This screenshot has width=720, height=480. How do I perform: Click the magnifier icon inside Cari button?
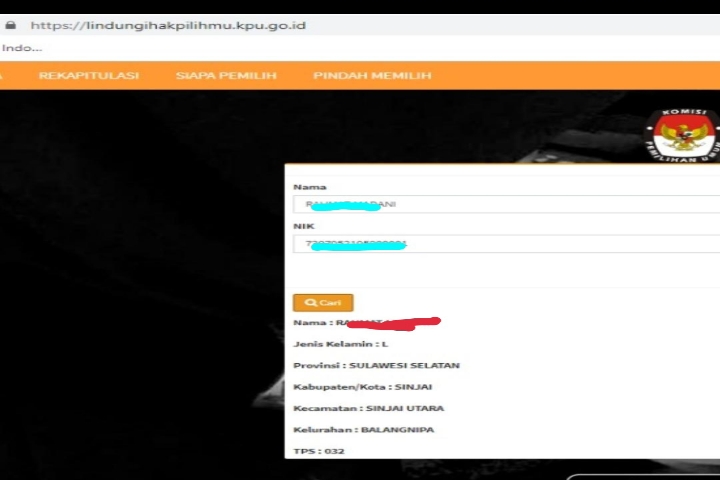[311, 303]
